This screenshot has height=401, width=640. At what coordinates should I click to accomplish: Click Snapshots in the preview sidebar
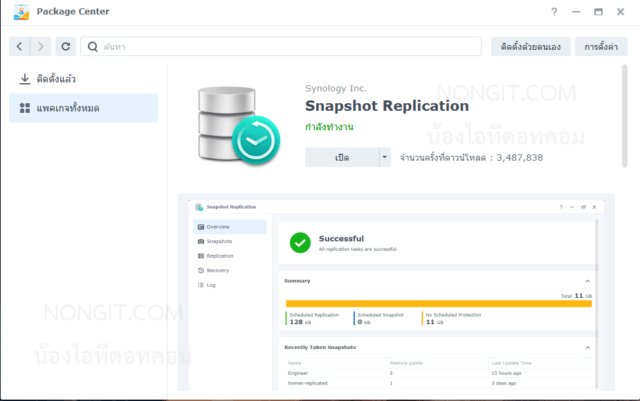point(230,241)
